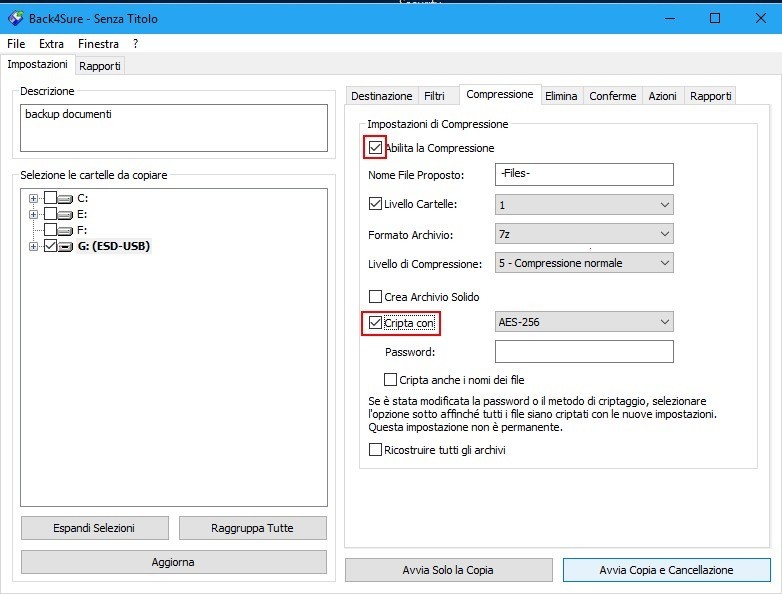This screenshot has height=594, width=782.
Task: Click the G: (ESD-USB) drive icon
Action: click(66, 246)
